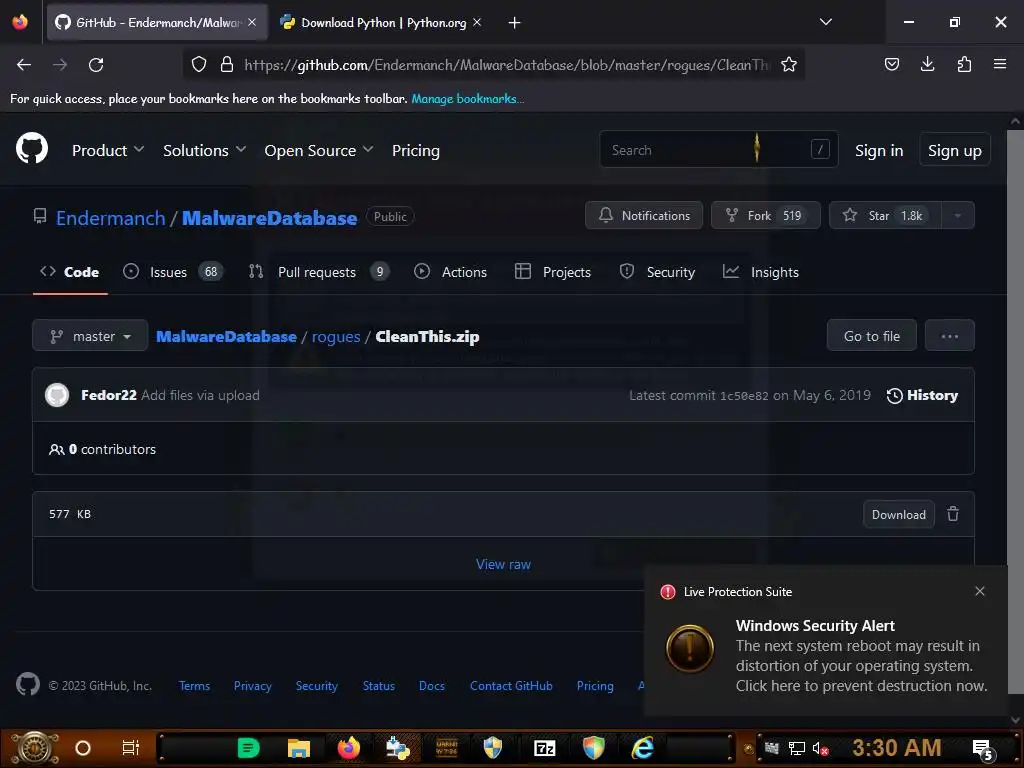Open Docs link in footer
Screen dimensions: 1024x768
(x=432, y=686)
